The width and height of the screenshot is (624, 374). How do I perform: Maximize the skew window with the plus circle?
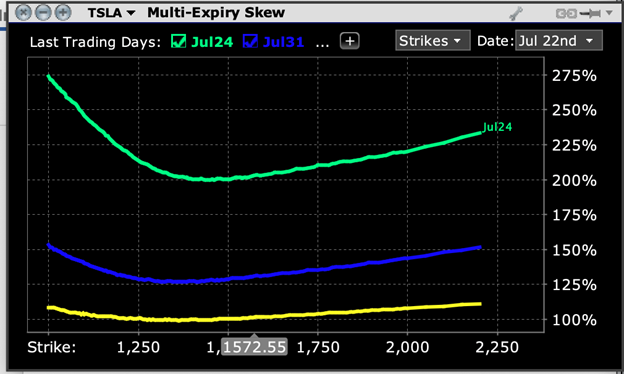click(63, 12)
